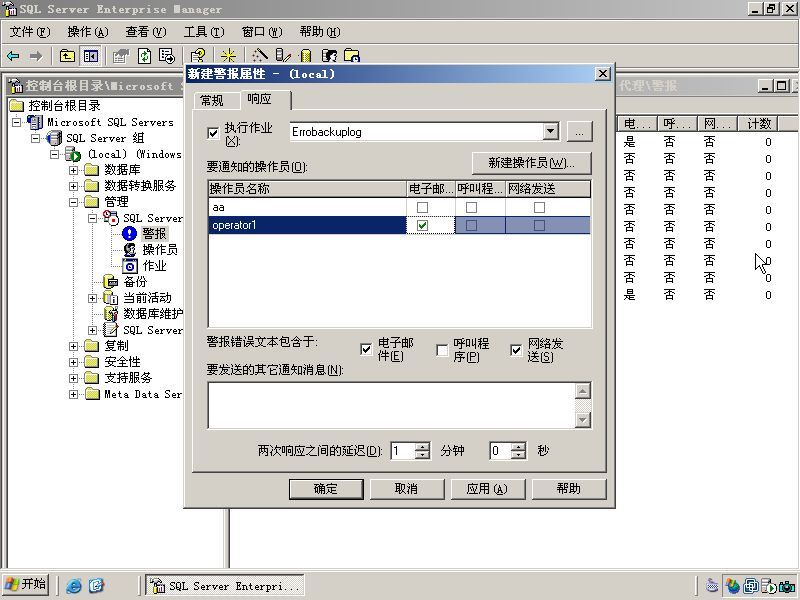Open the 工具(T) menu
The height and width of the screenshot is (600, 800).
[x=204, y=32]
